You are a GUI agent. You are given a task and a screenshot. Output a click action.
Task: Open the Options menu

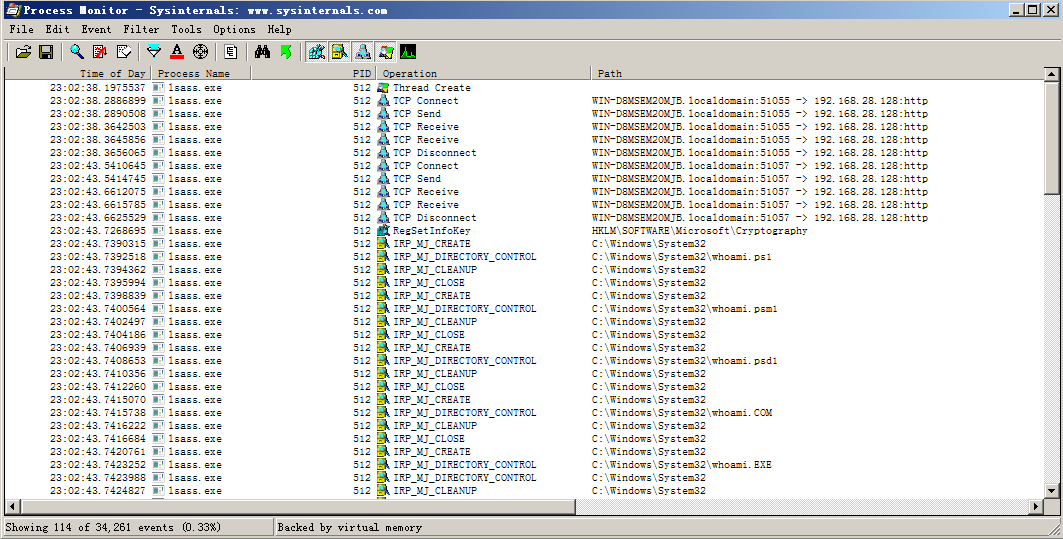point(234,30)
